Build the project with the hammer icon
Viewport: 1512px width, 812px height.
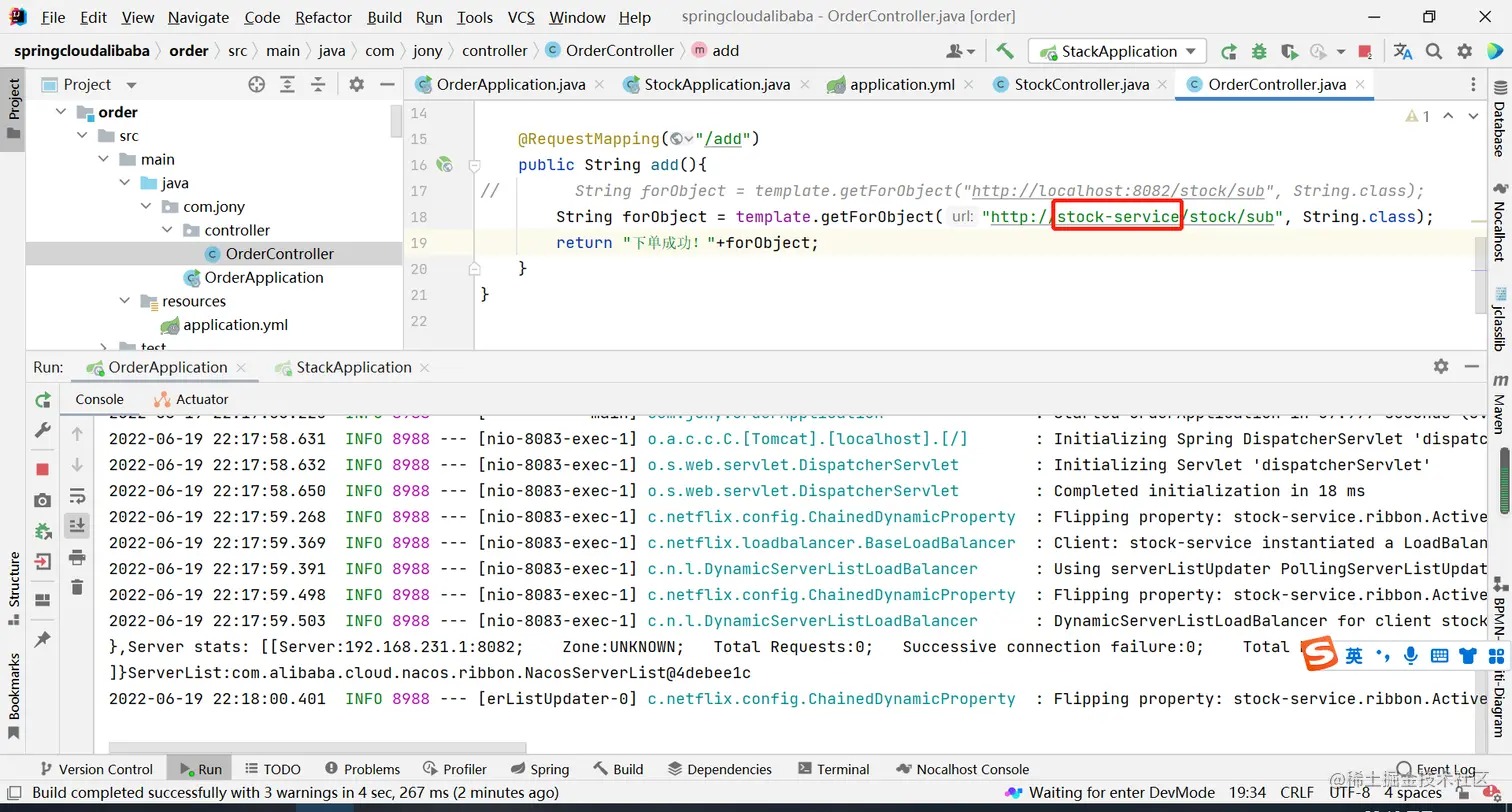(x=1005, y=51)
